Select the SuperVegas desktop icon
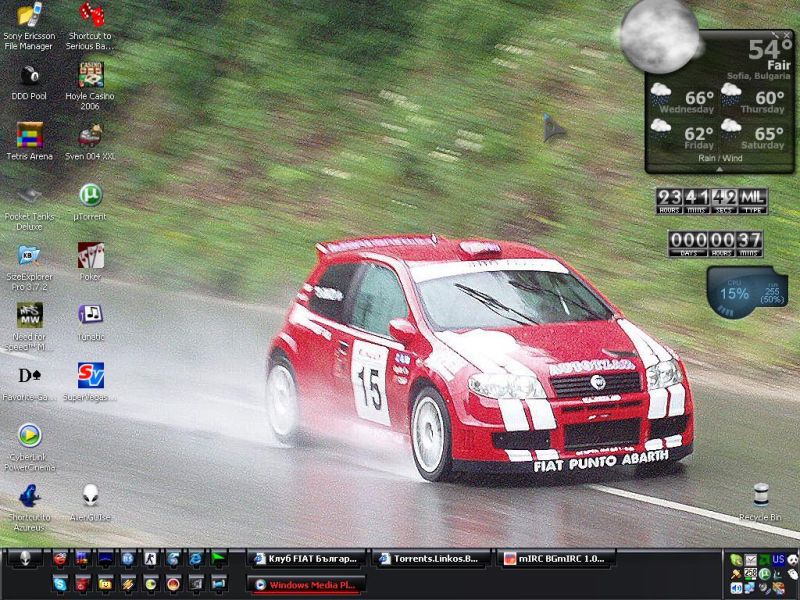This screenshot has height=600, width=800. (x=90, y=382)
